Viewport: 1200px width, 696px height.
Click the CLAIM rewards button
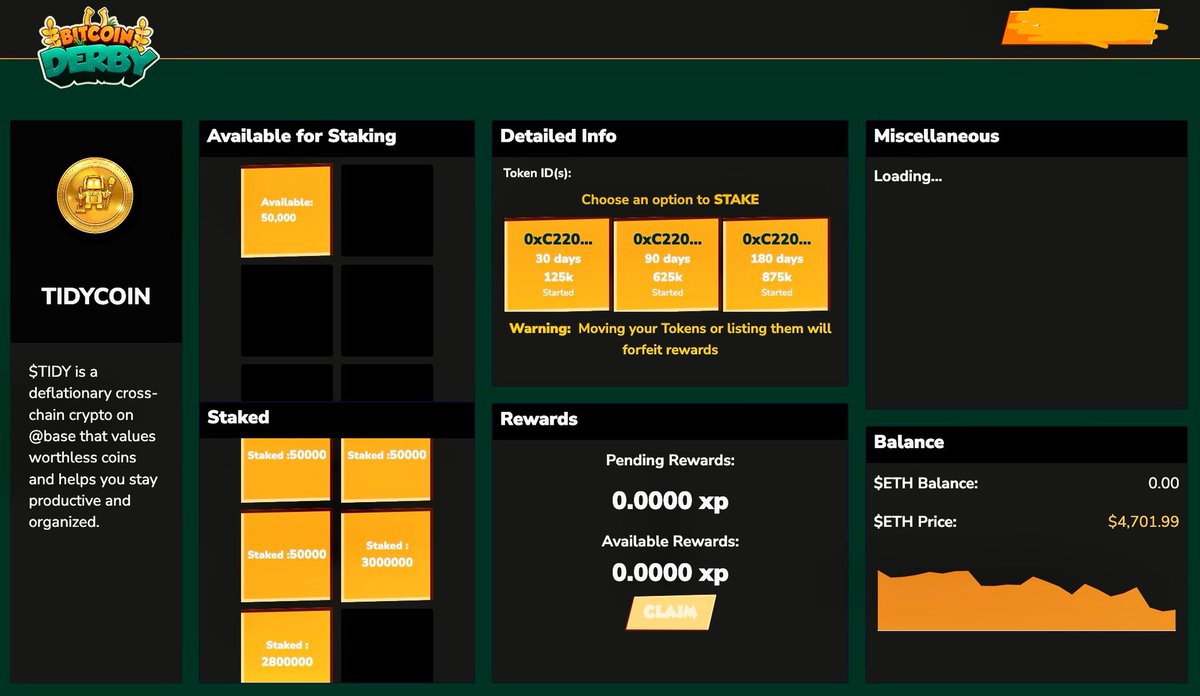pyautogui.click(x=671, y=612)
